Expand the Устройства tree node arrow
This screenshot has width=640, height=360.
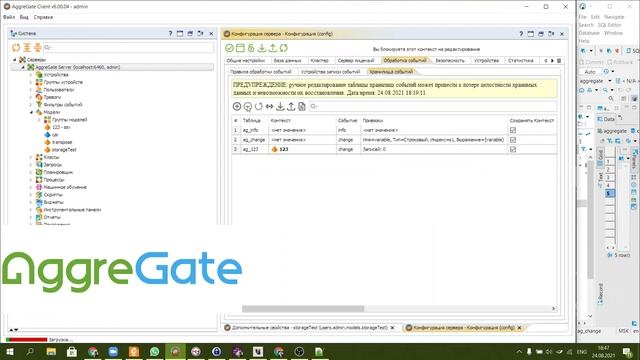pos(31,75)
